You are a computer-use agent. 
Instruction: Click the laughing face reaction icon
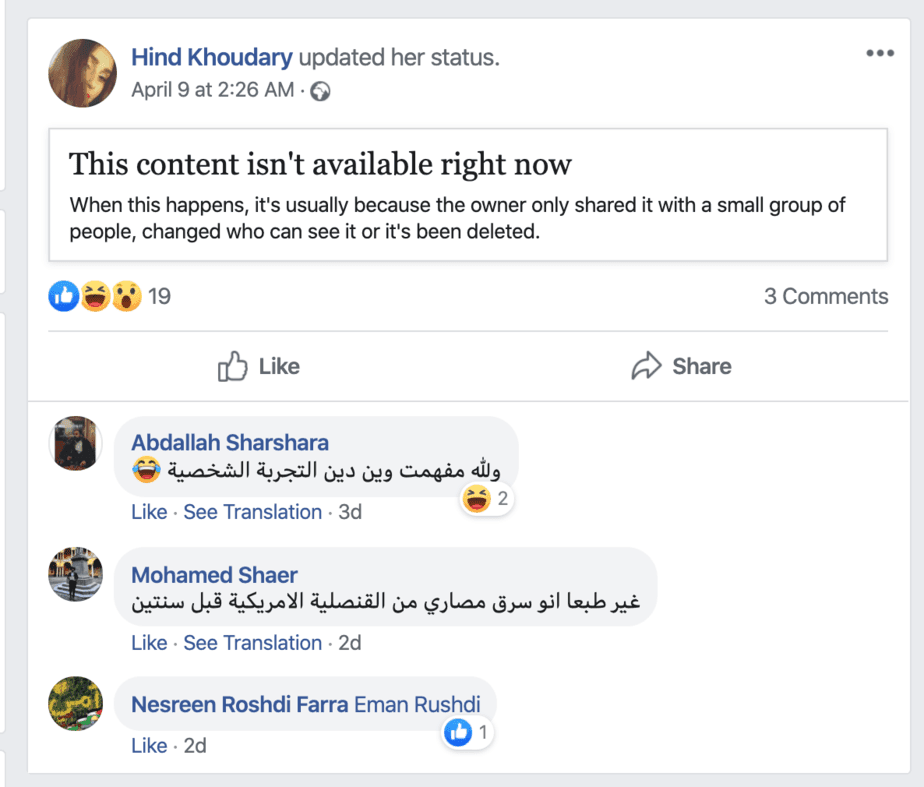point(94,295)
